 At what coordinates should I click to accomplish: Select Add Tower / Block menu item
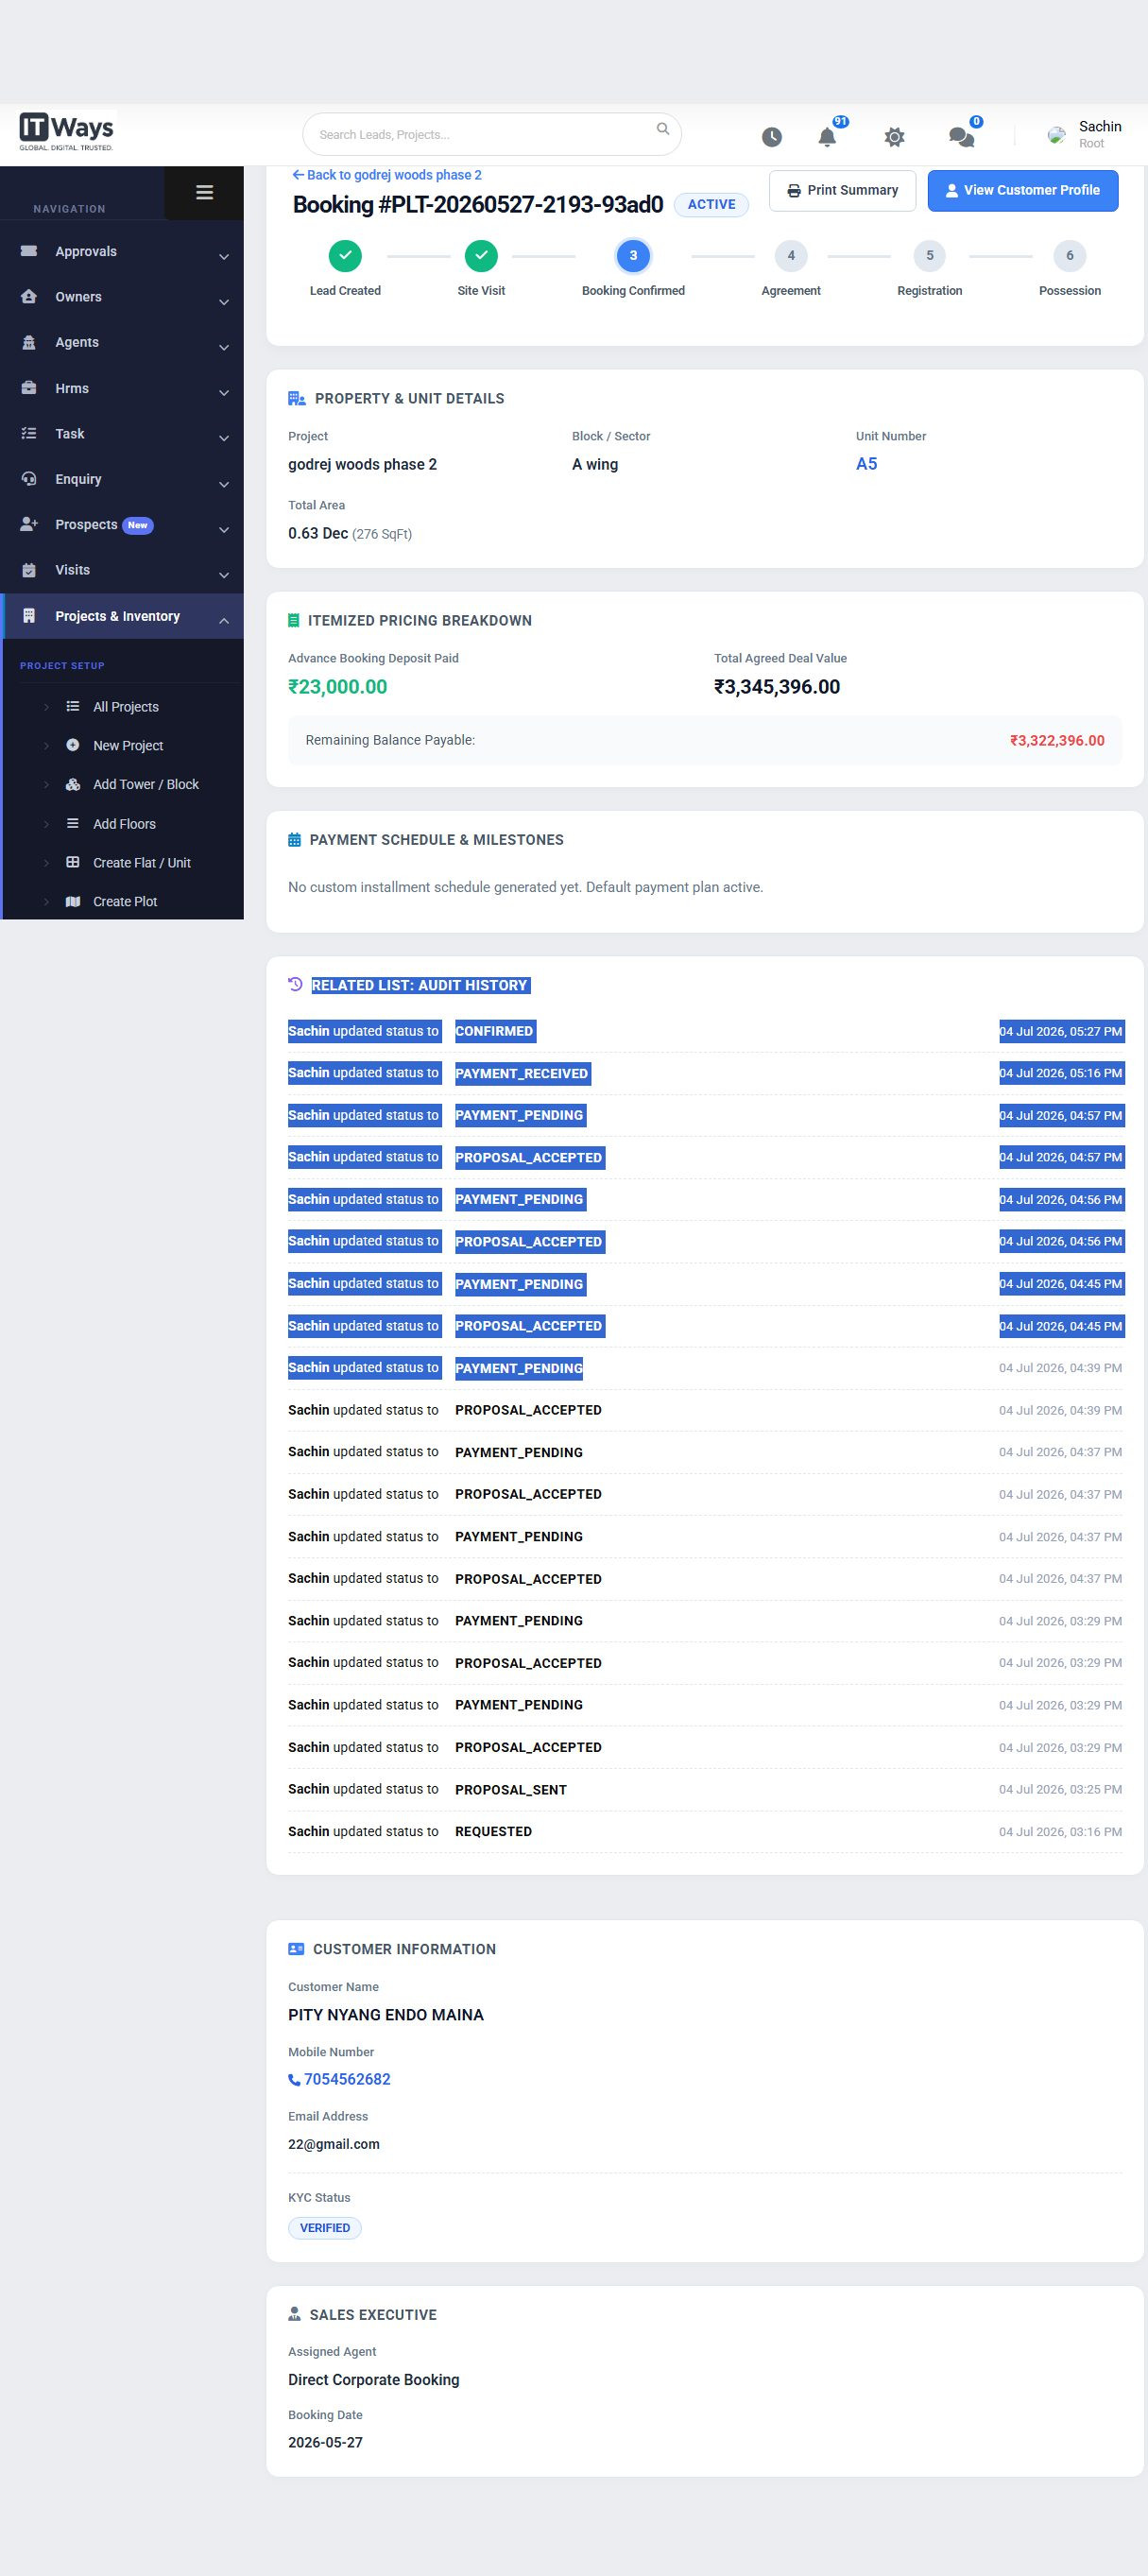pos(146,784)
